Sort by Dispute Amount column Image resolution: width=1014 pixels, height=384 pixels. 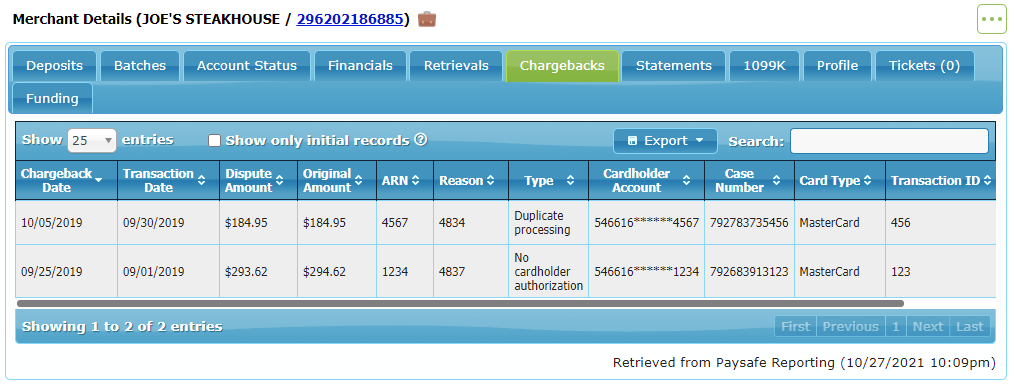pos(259,181)
